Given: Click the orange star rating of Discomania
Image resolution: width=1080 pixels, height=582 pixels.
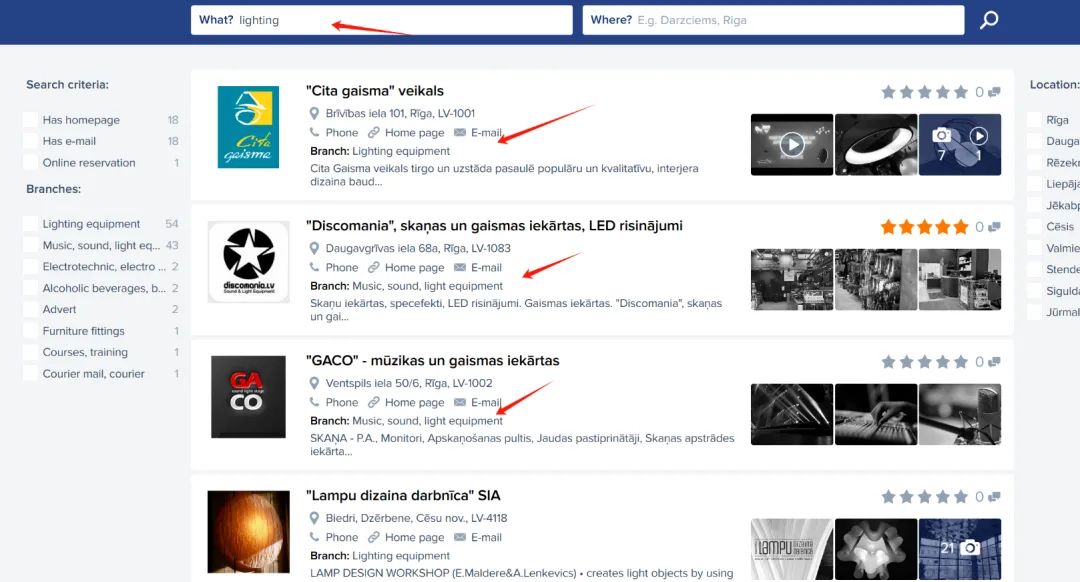Looking at the screenshot, I should point(924,227).
